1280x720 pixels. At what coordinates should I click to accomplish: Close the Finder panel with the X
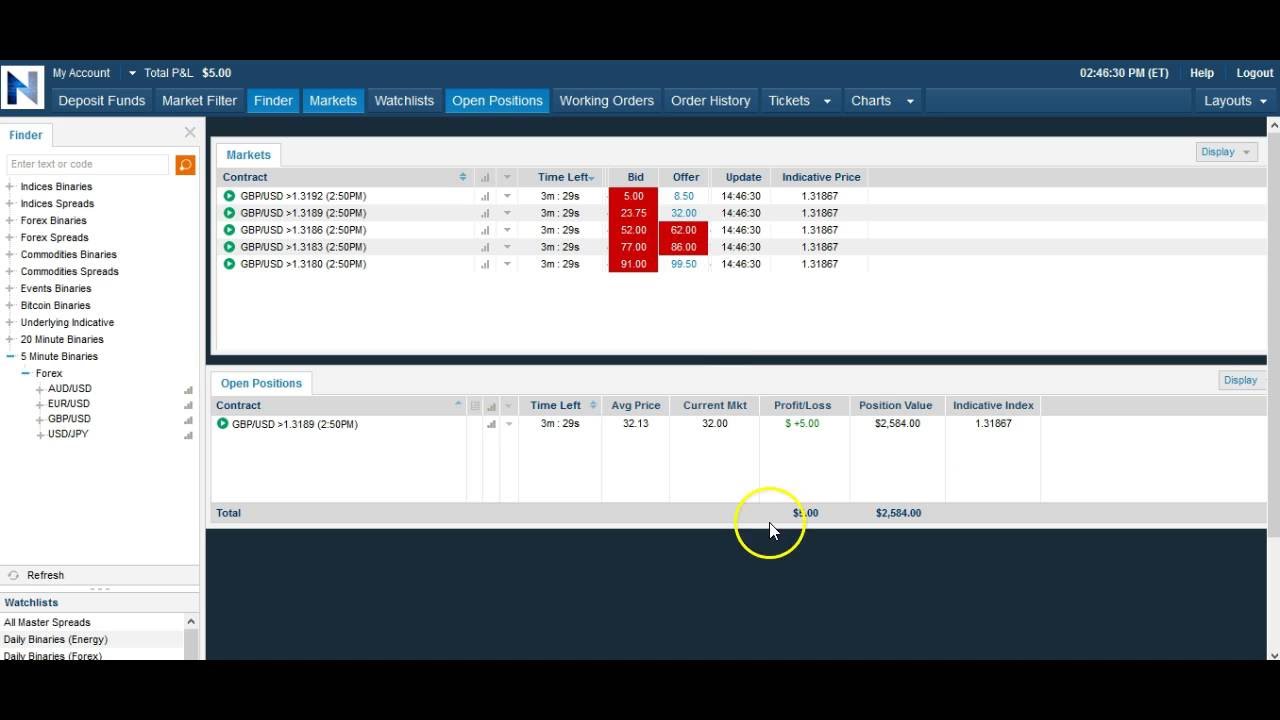(190, 132)
